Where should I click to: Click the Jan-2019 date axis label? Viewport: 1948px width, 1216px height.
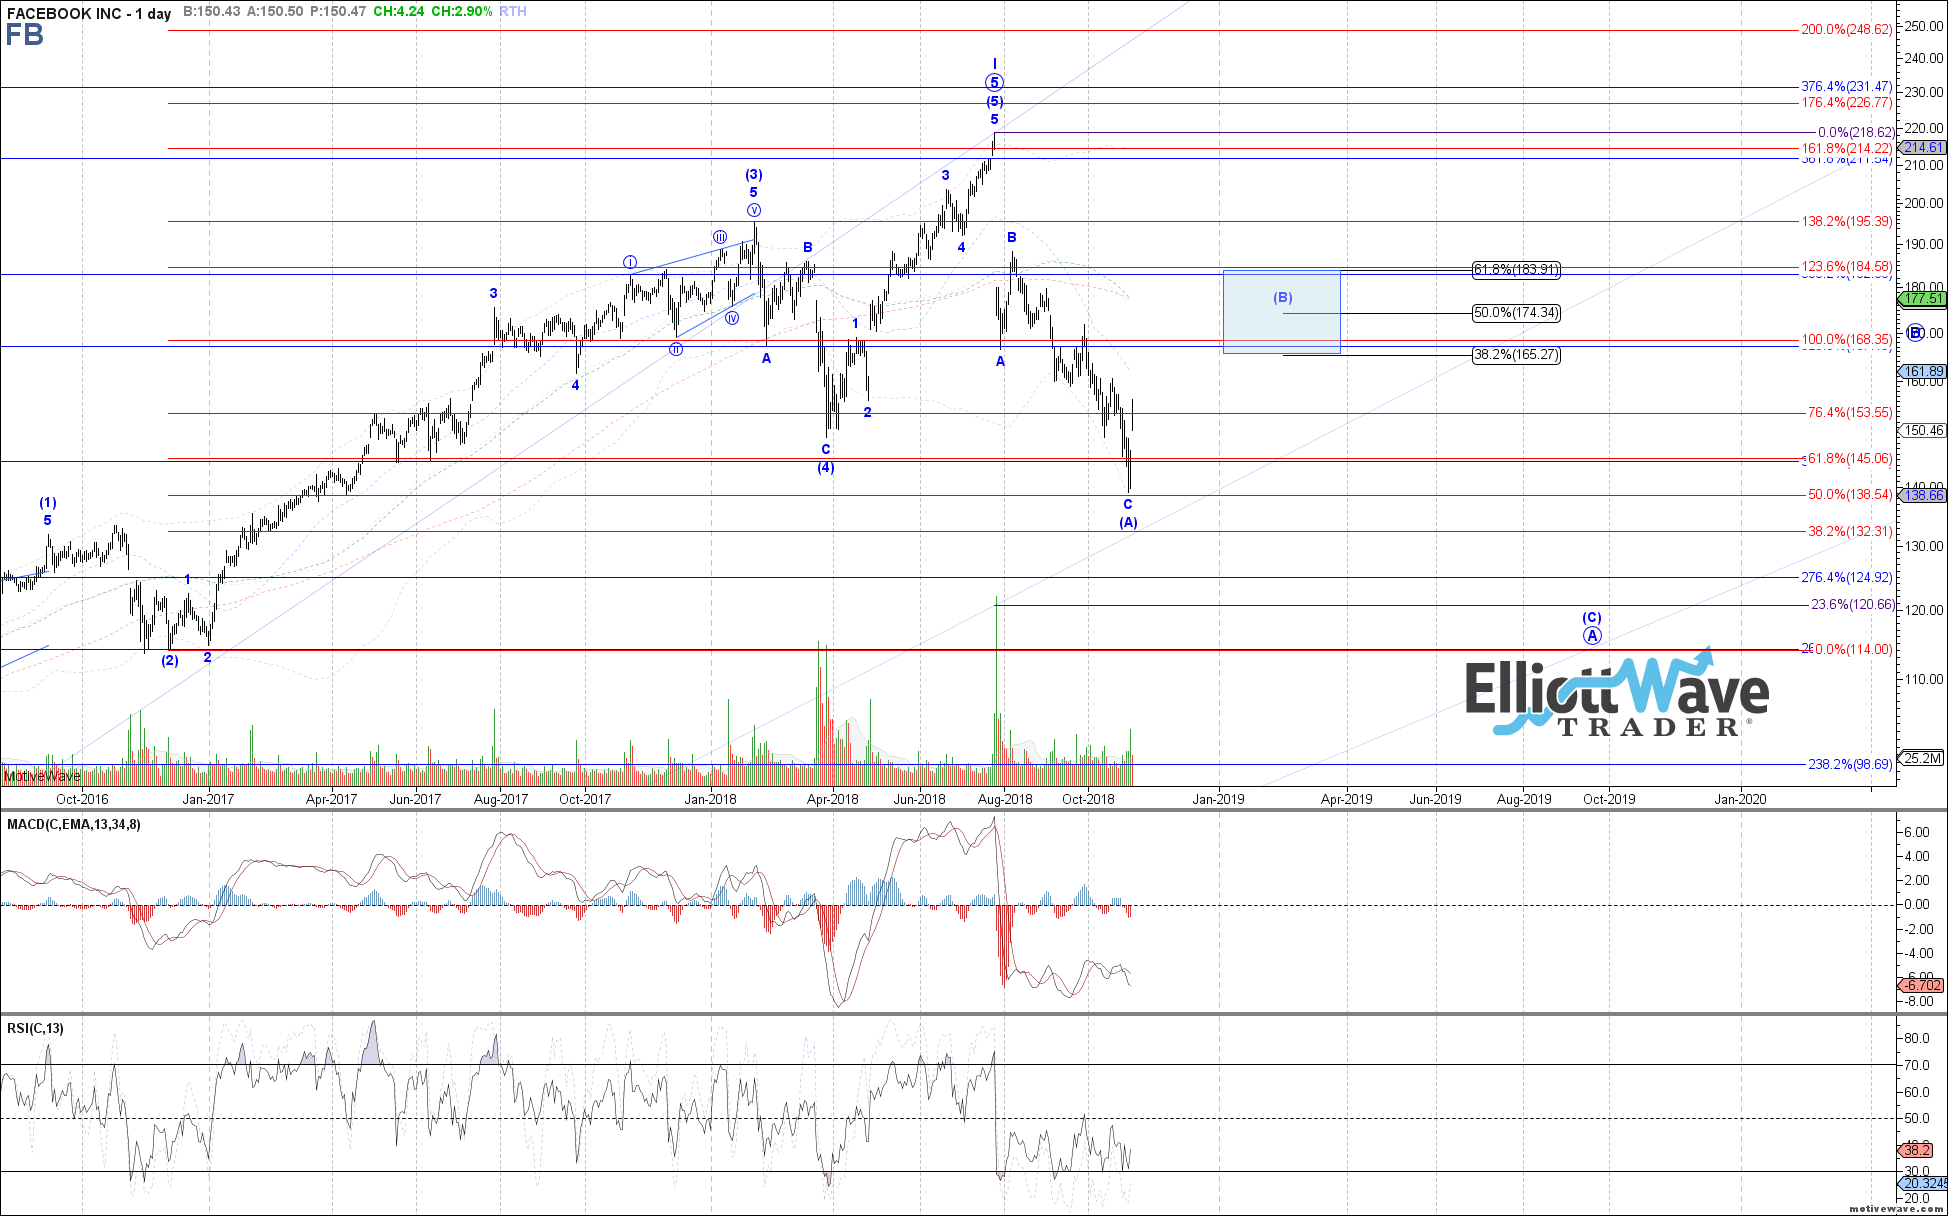1218,799
